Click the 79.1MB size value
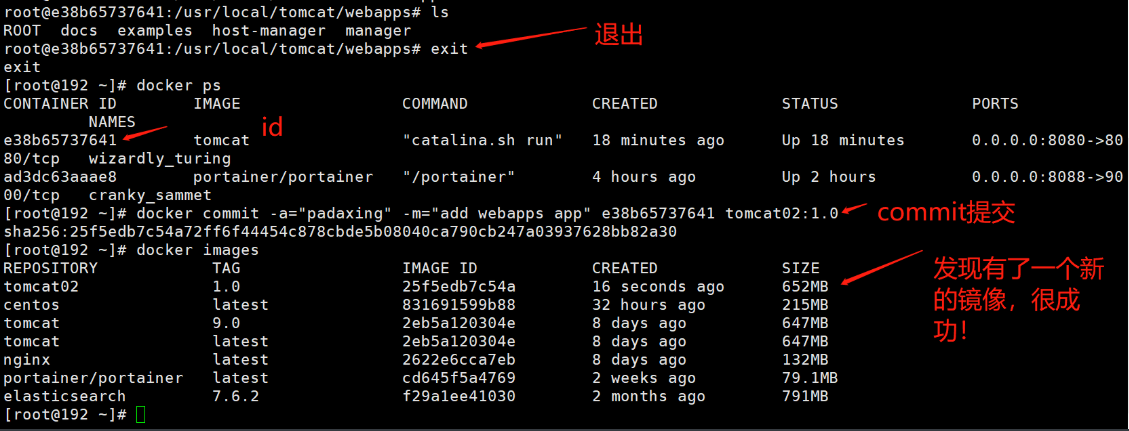The height and width of the screenshot is (431, 1129). coord(810,378)
